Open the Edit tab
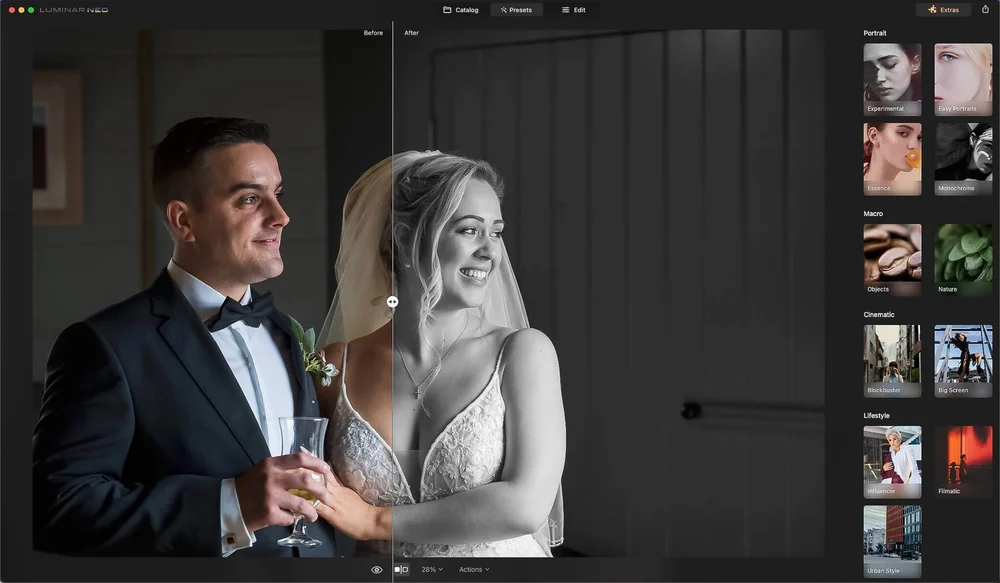Image resolution: width=1000 pixels, height=583 pixels. point(573,10)
